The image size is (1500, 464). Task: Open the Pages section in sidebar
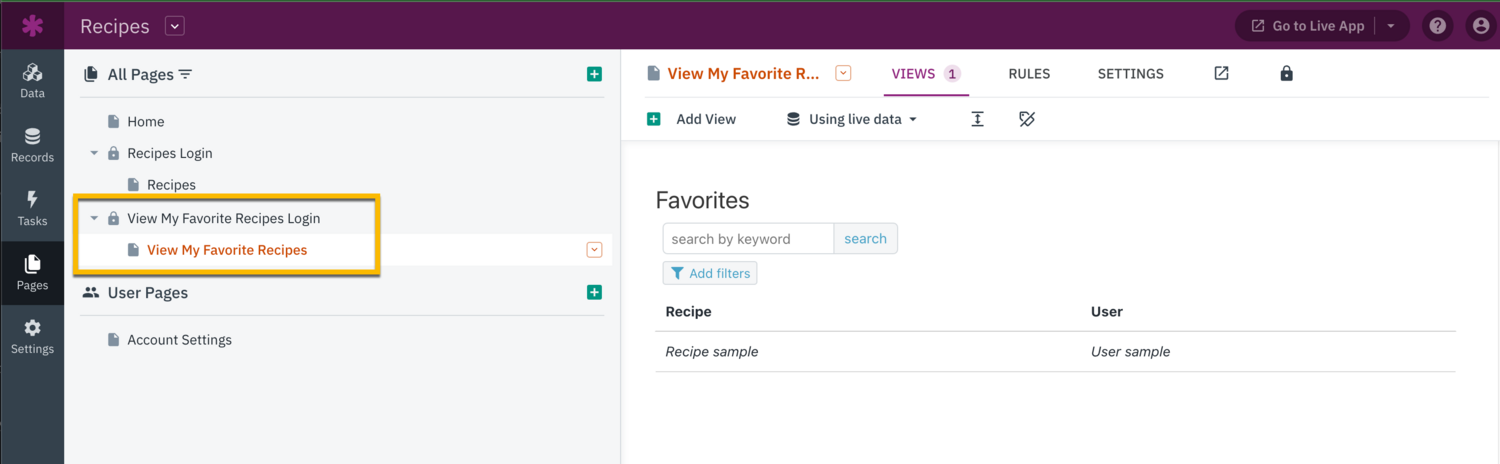tap(32, 273)
